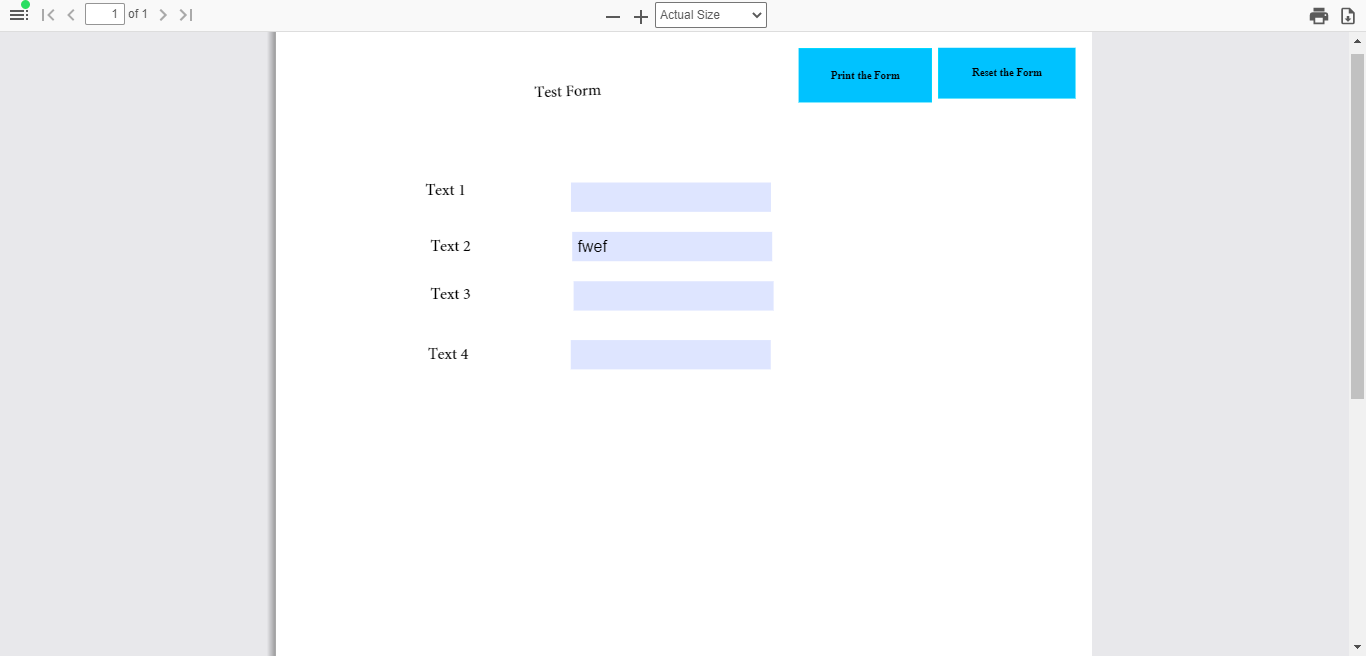Click the Test Form title text

(567, 90)
